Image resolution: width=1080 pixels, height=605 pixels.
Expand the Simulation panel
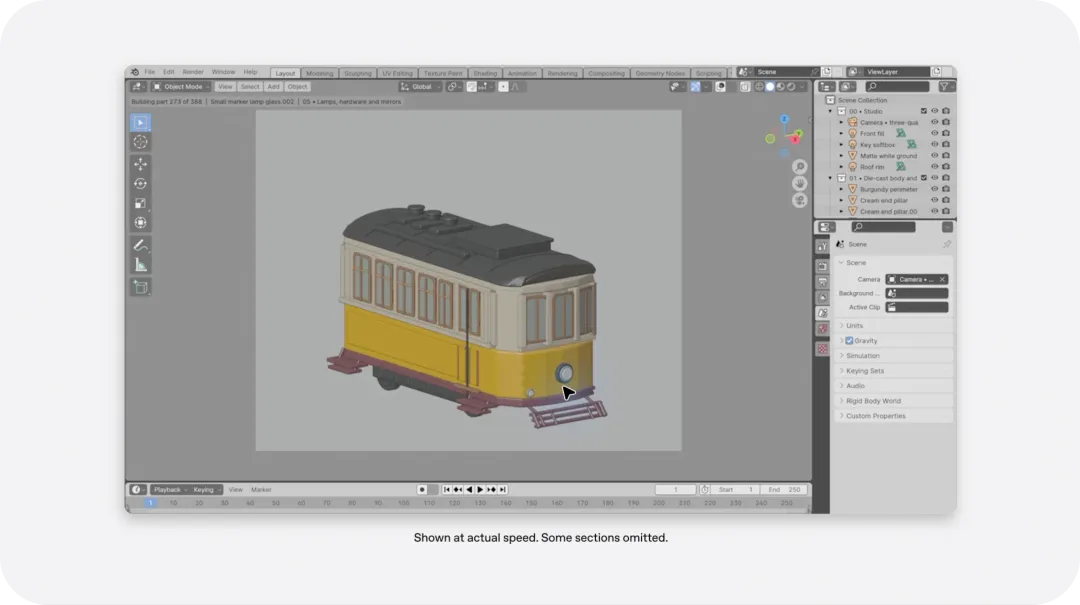coord(895,356)
